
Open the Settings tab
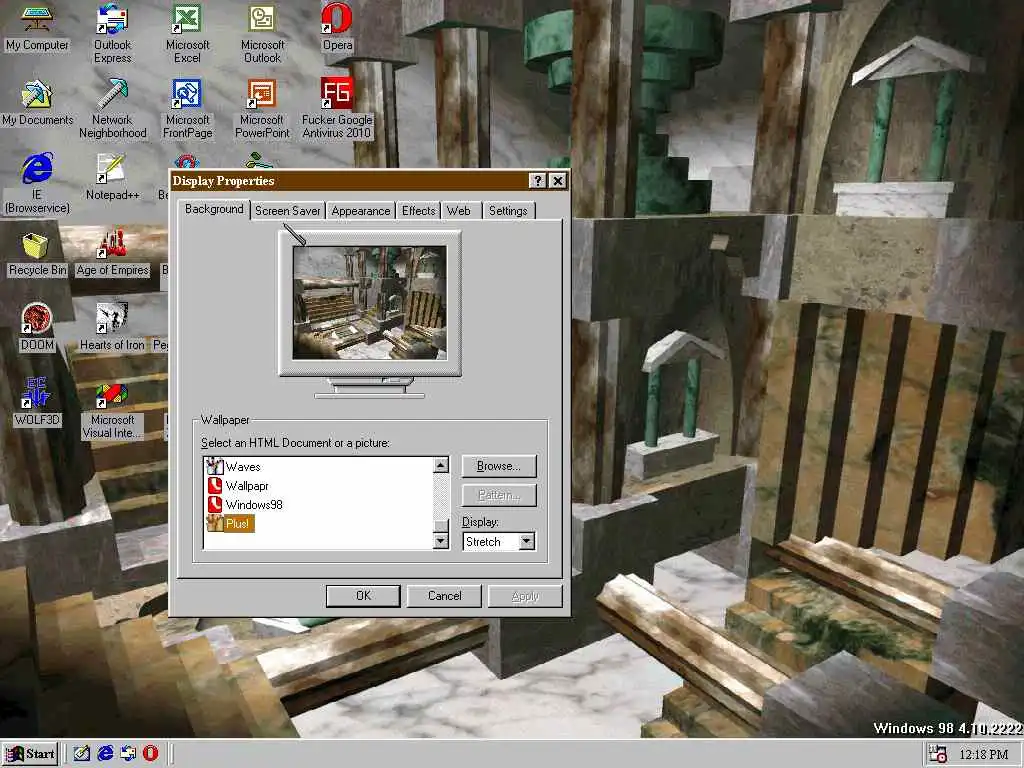click(x=508, y=210)
